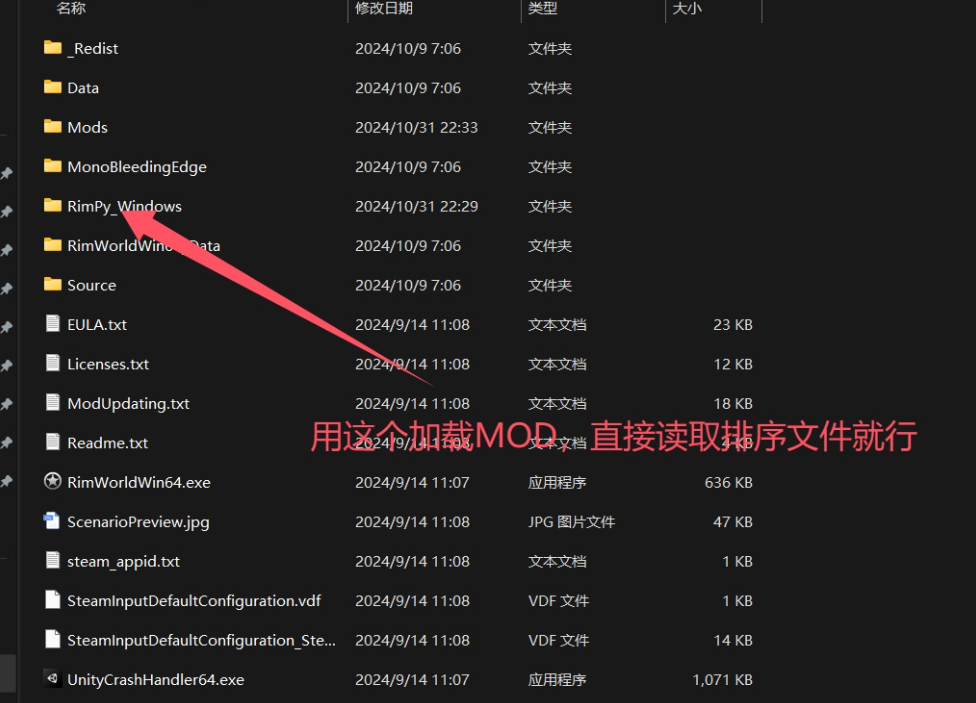Open the RimPy_Windows folder icon
The image size is (976, 703).
(53, 206)
